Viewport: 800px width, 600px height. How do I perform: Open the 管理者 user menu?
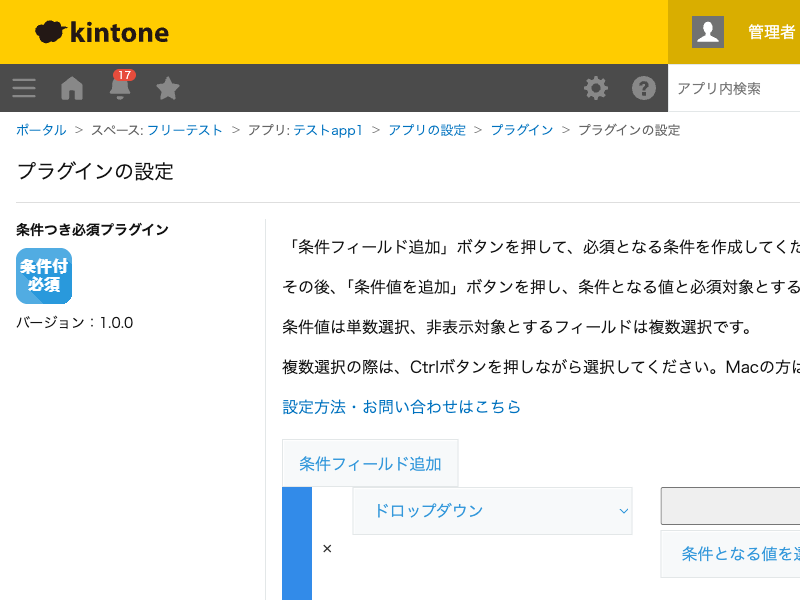771,32
